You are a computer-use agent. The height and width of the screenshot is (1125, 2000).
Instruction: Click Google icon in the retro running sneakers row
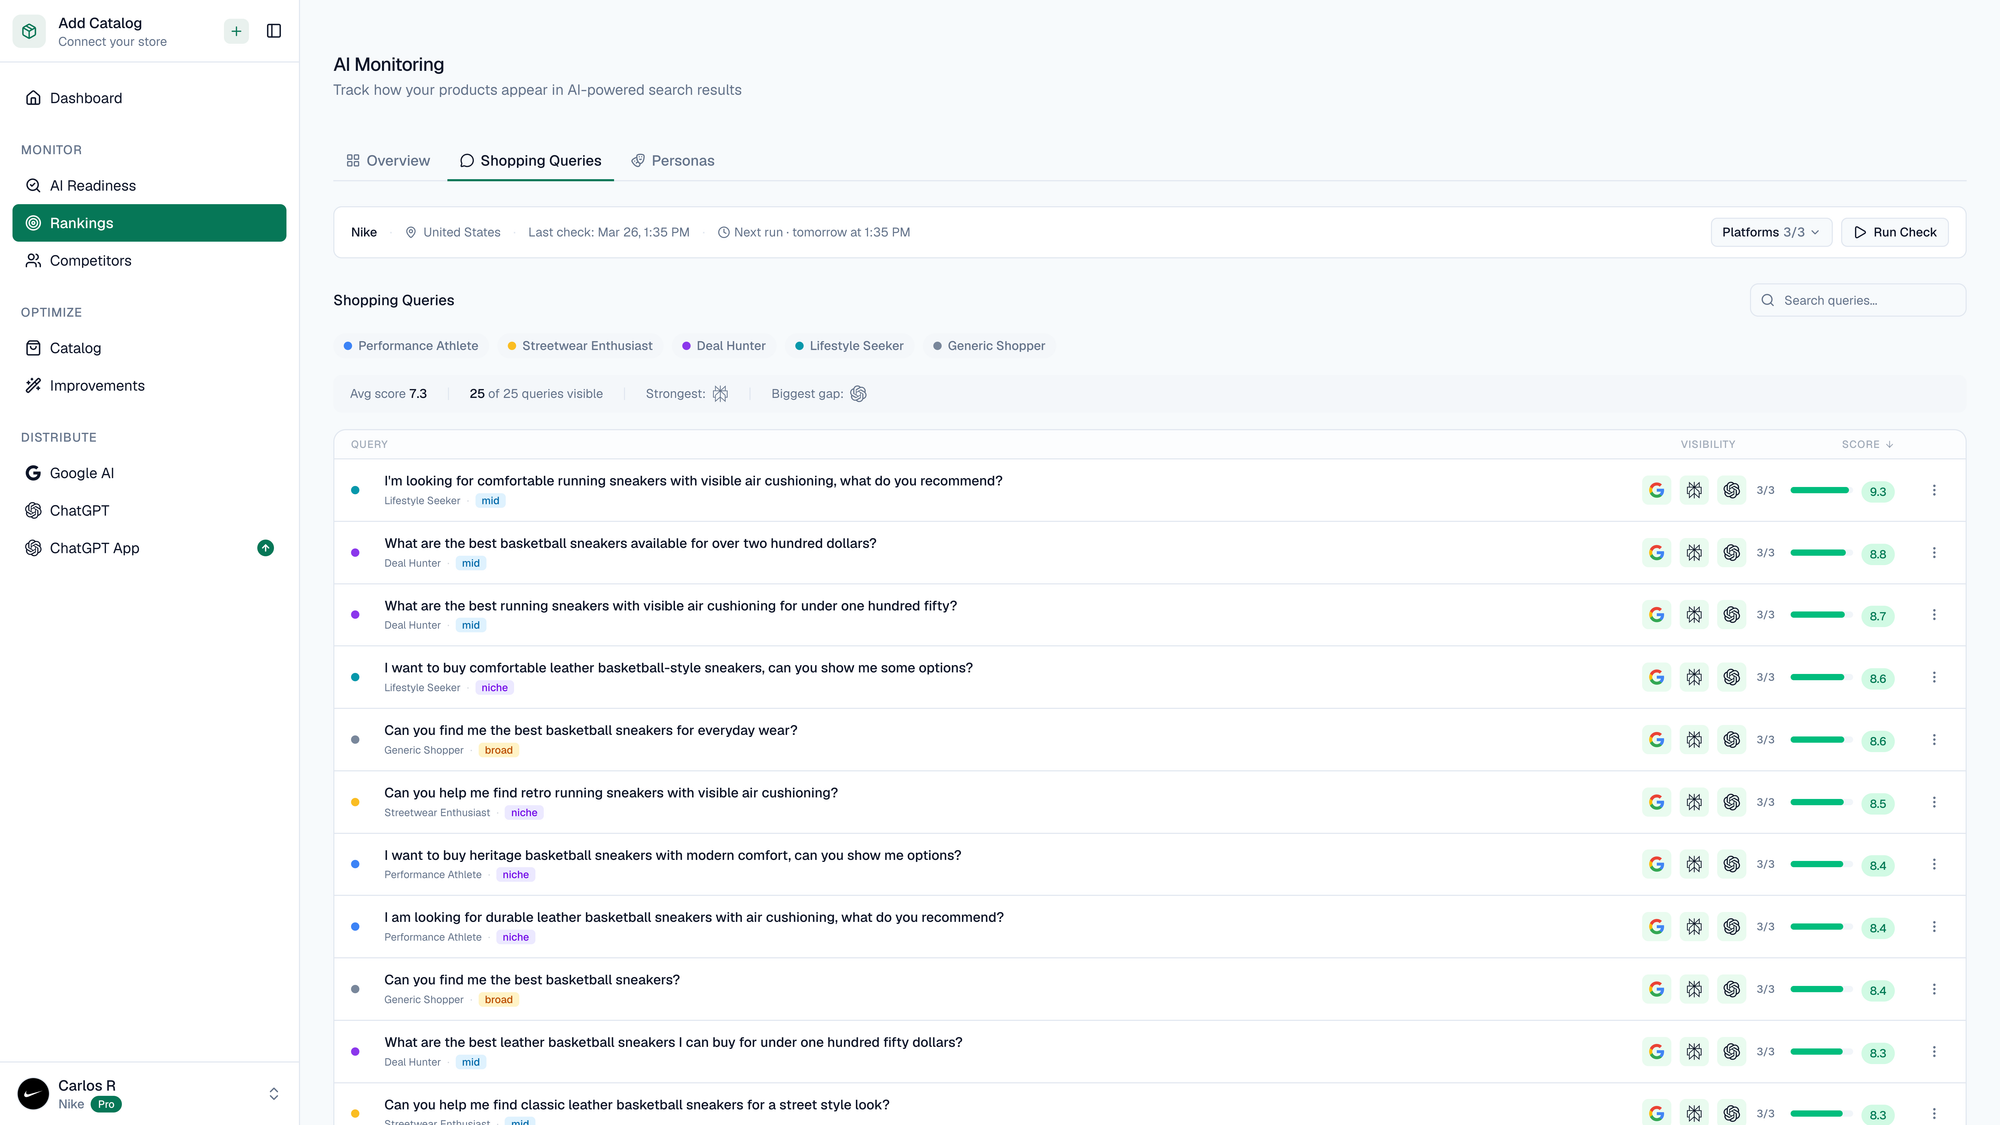pyautogui.click(x=1656, y=802)
